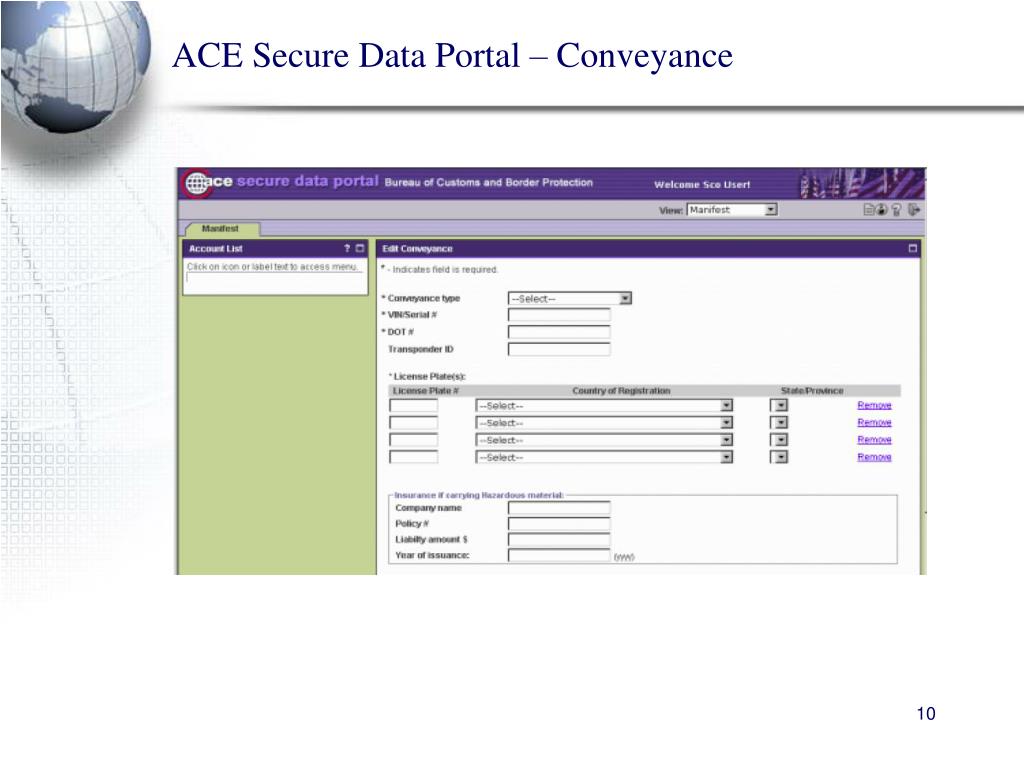Focus the Year of issuance field

559,555
